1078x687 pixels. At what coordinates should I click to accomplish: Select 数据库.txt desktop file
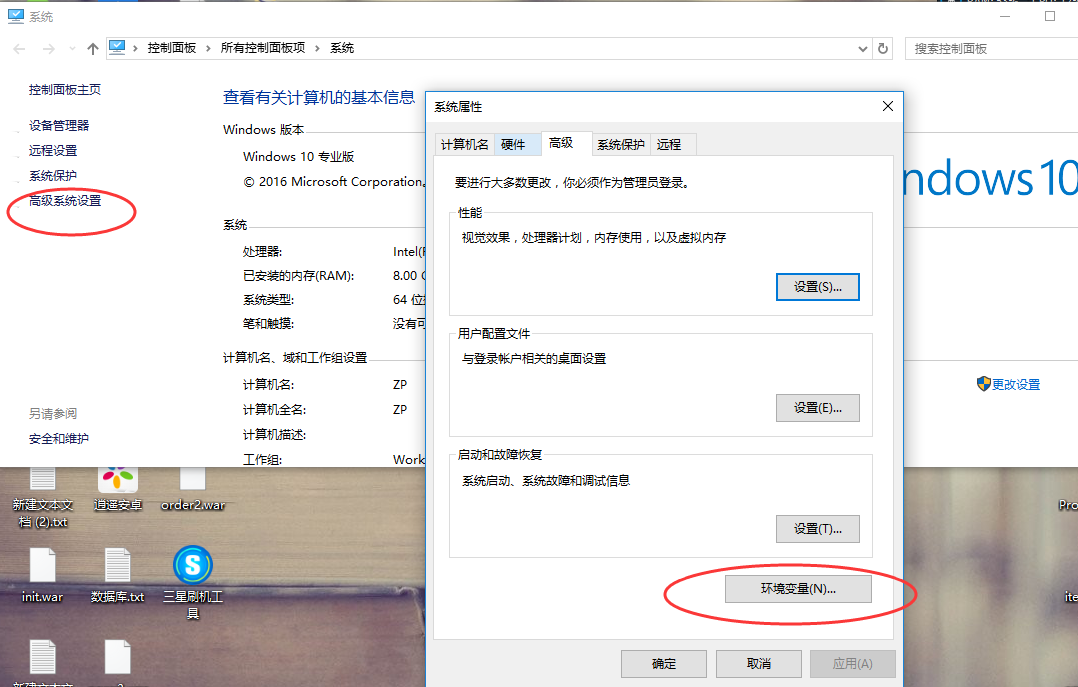coord(118,575)
